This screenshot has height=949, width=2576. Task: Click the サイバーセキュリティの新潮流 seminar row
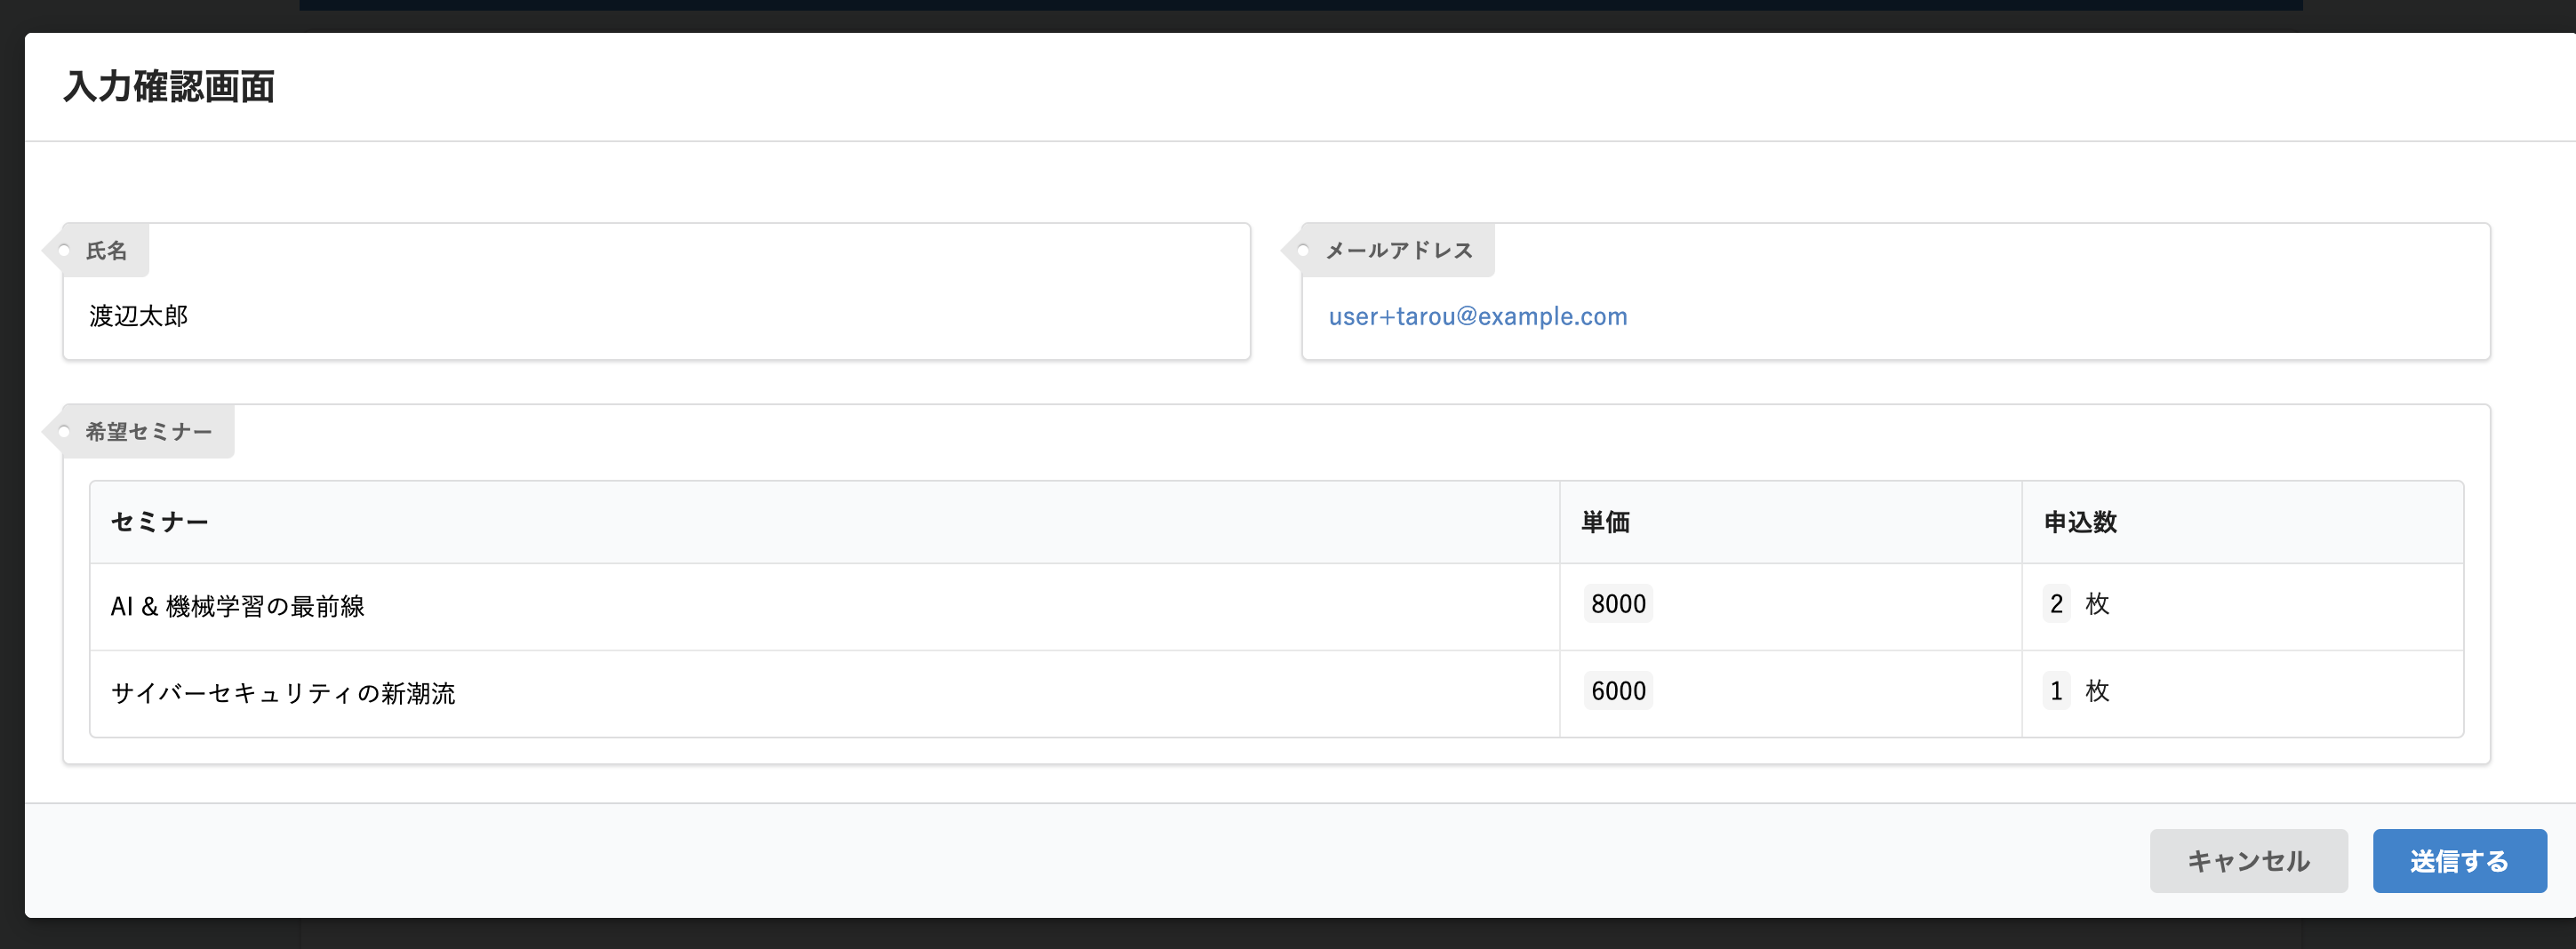click(x=285, y=692)
